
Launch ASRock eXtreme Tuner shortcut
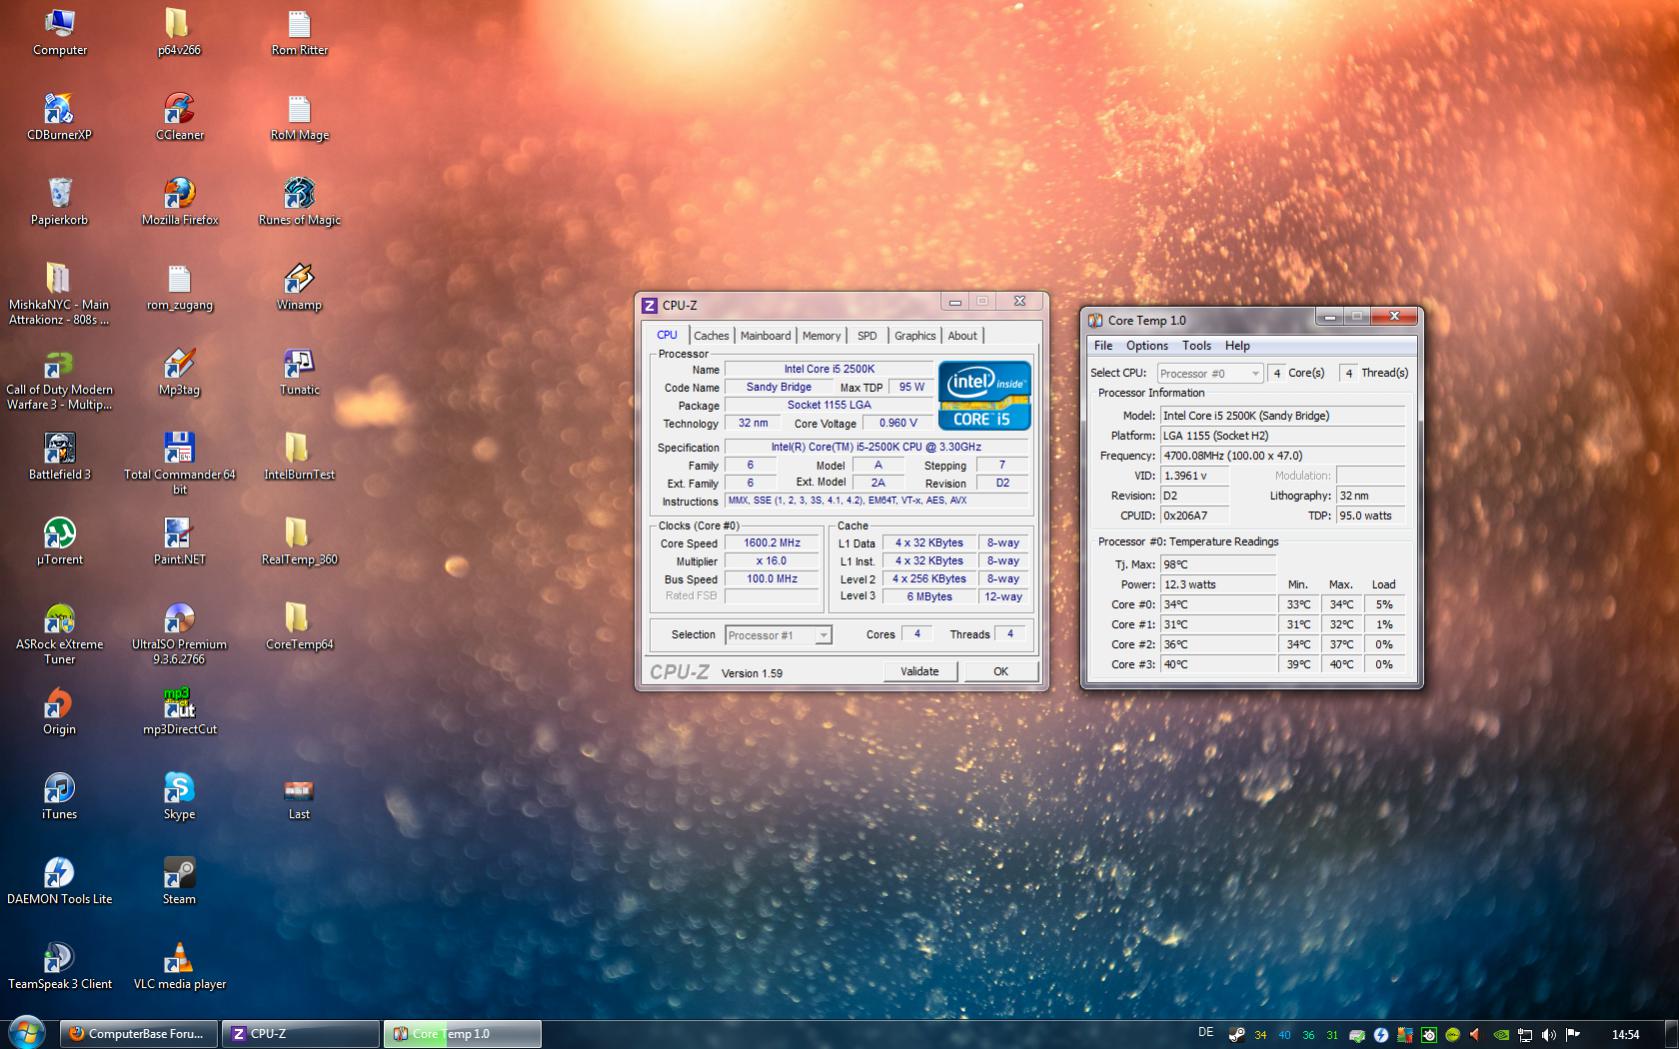coord(60,634)
